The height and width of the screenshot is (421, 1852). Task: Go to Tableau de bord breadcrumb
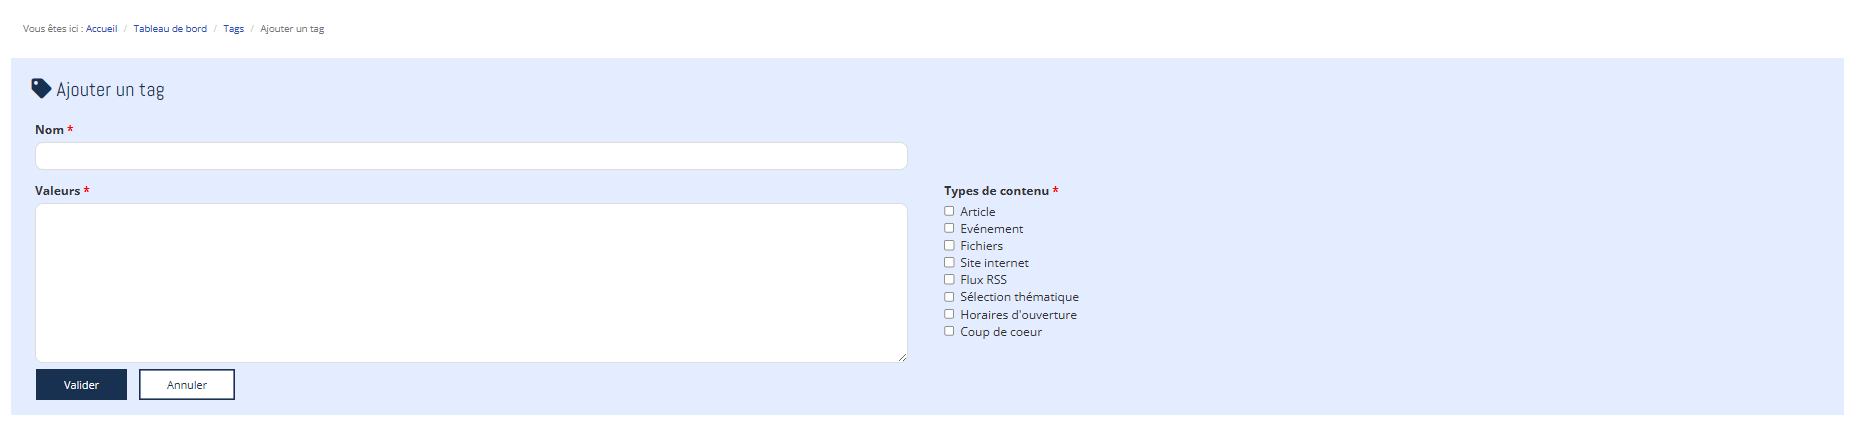pyautogui.click(x=170, y=29)
